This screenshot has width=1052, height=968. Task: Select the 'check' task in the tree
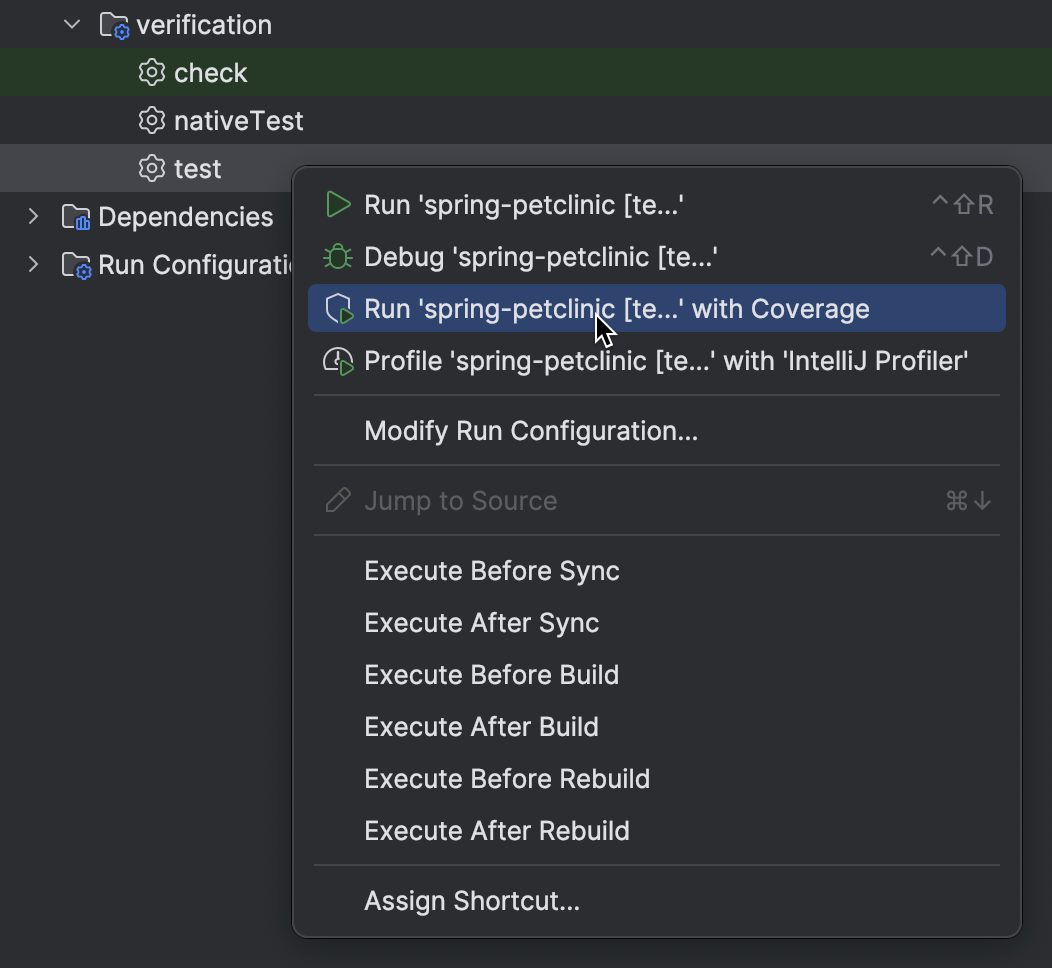pyautogui.click(x=211, y=72)
